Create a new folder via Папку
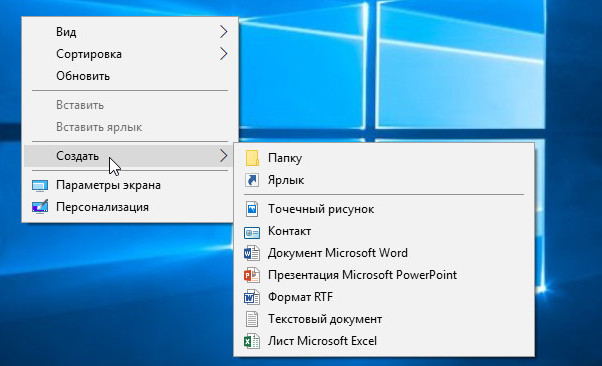 (x=384, y=158)
